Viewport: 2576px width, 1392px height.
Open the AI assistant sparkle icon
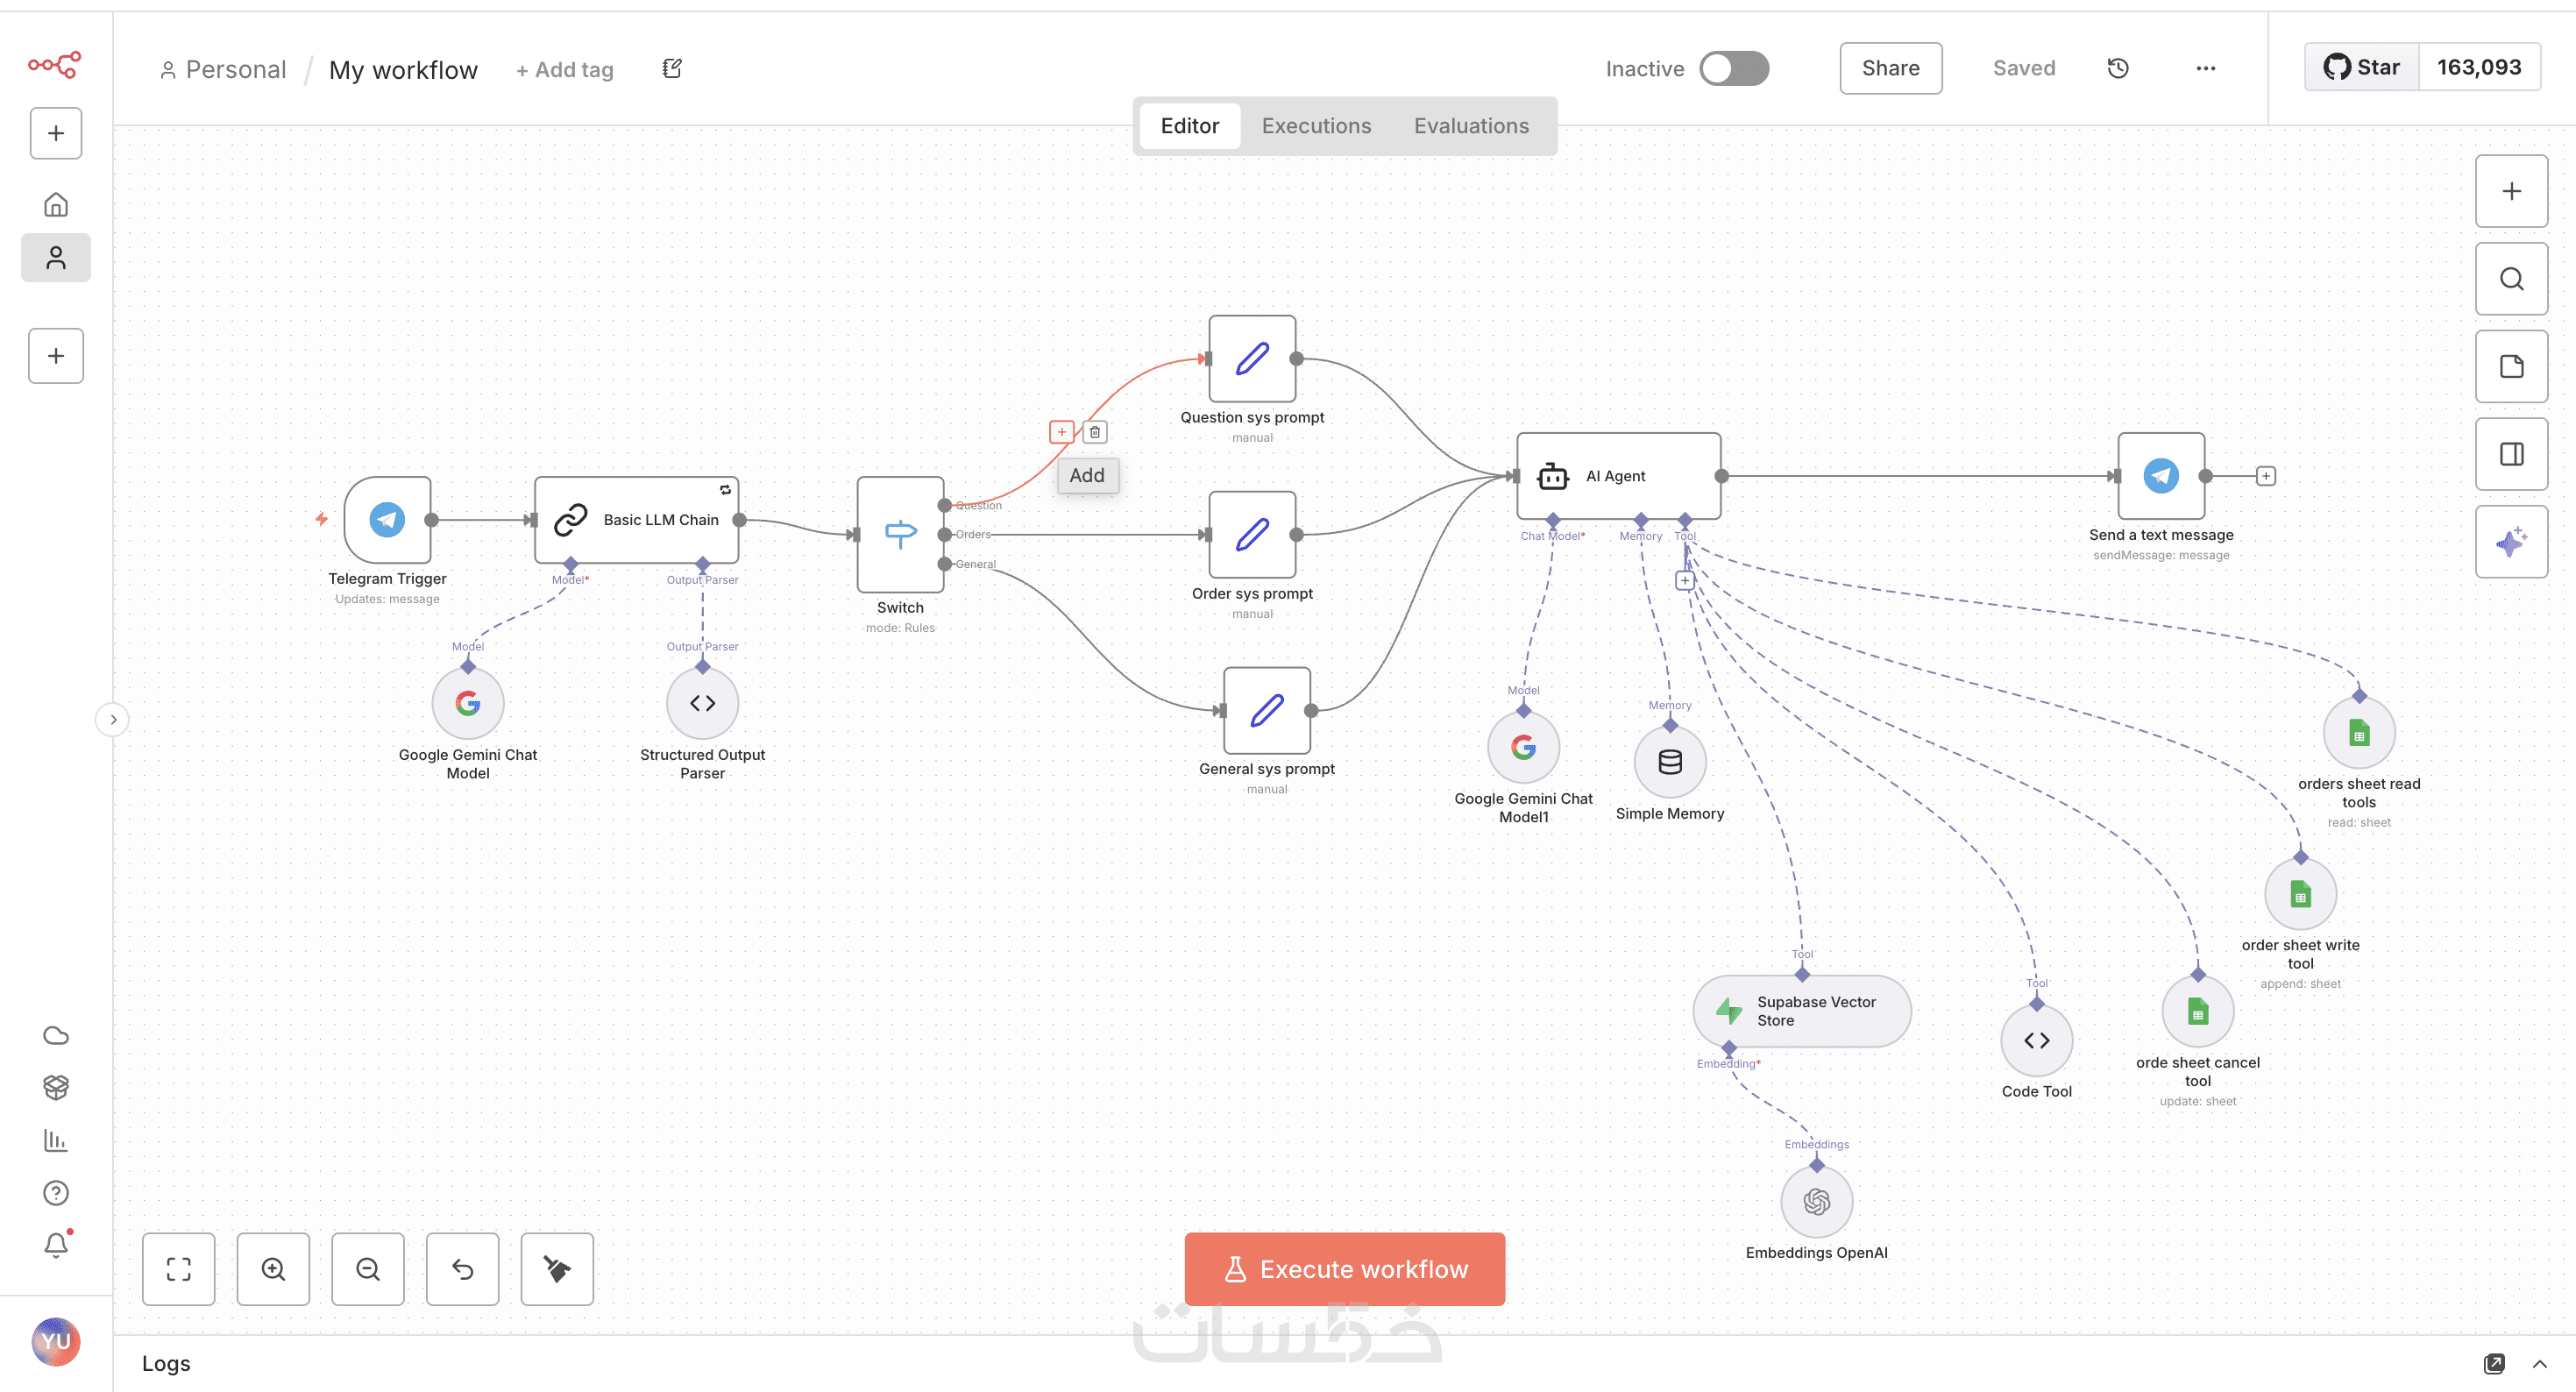click(2510, 542)
